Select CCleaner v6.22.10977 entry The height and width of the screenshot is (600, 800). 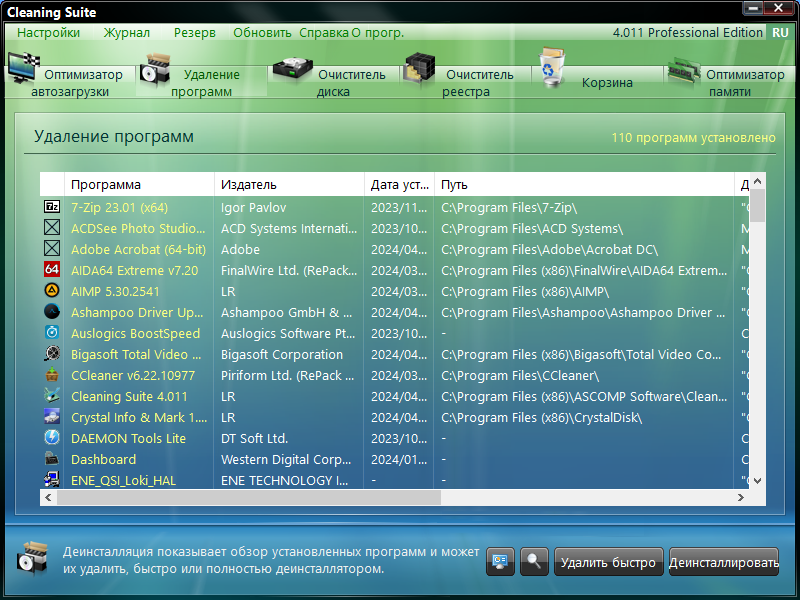[x=133, y=375]
